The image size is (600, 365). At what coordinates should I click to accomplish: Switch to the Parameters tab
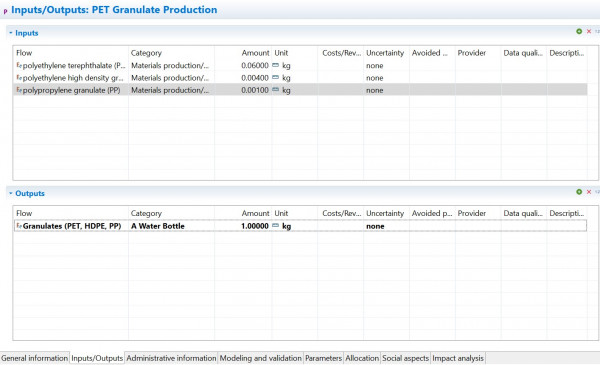click(323, 358)
